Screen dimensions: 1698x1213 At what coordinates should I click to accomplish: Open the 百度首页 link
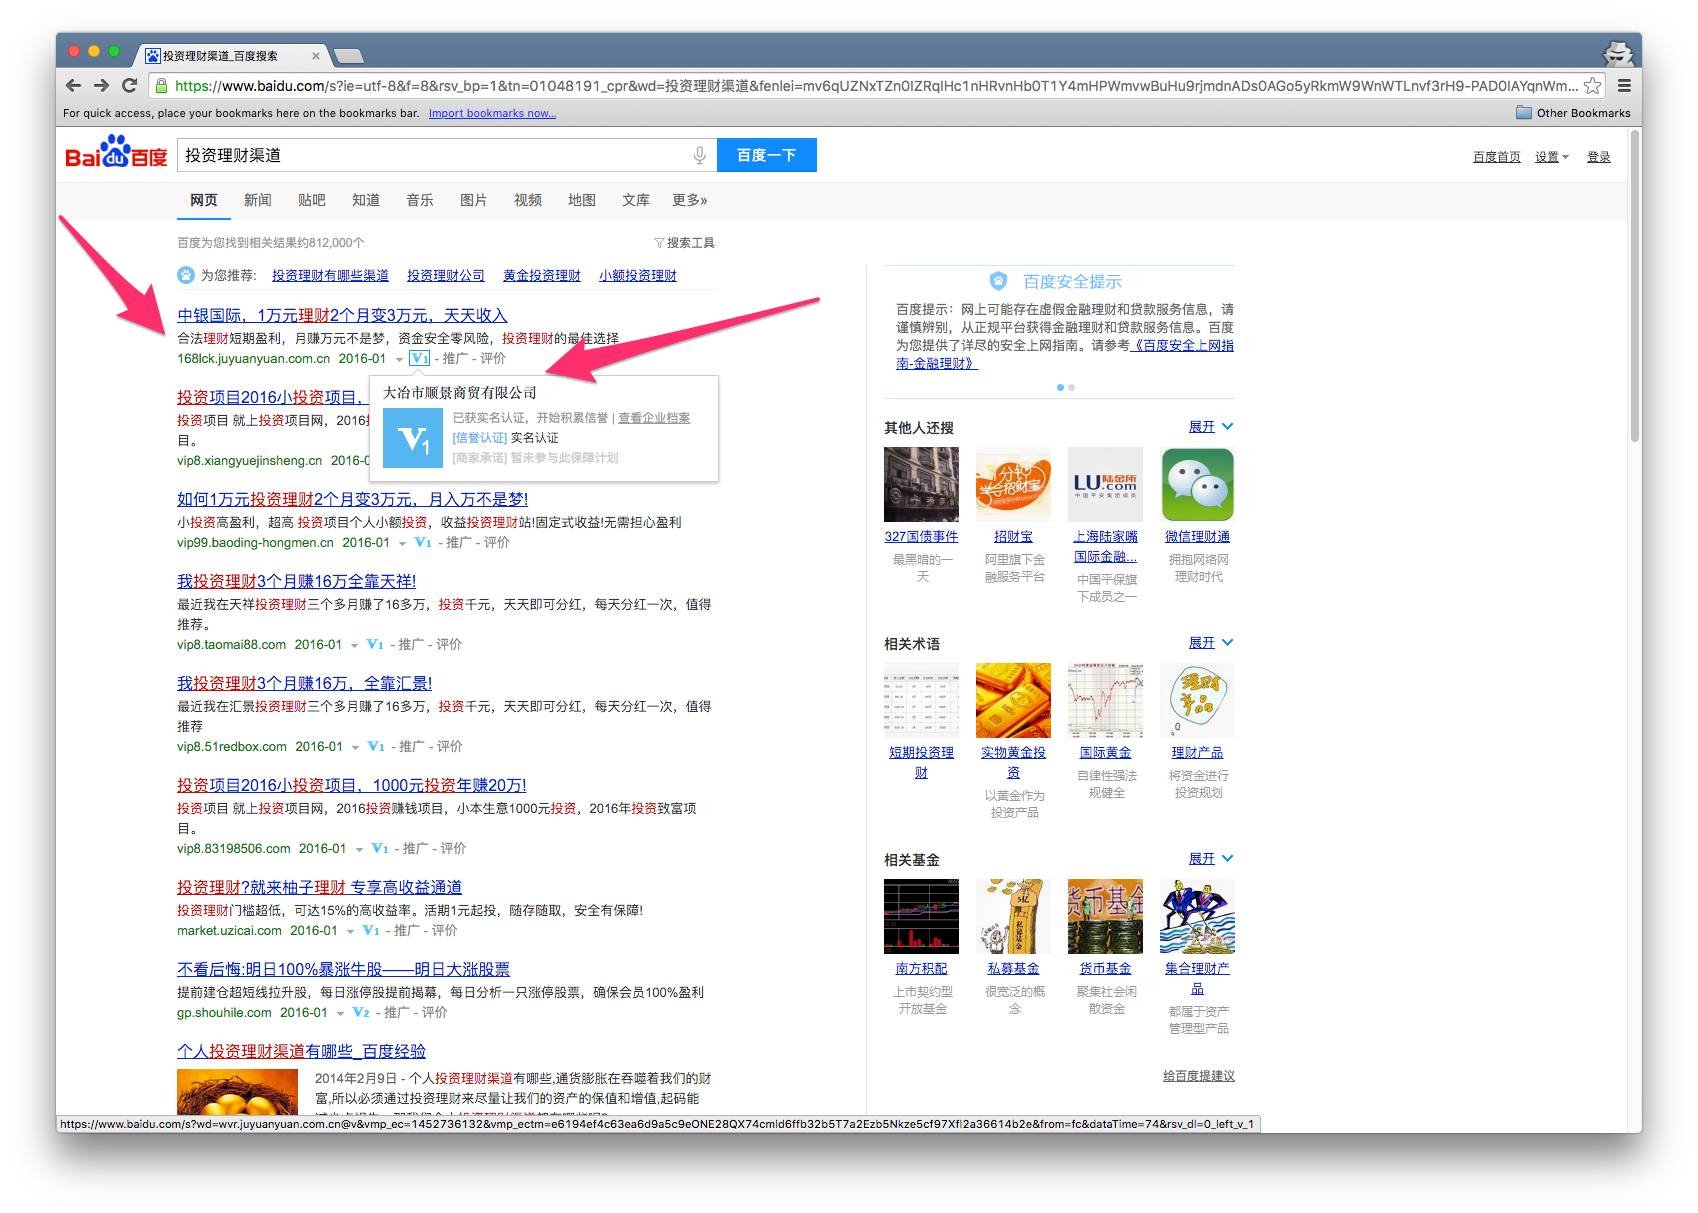(1497, 157)
